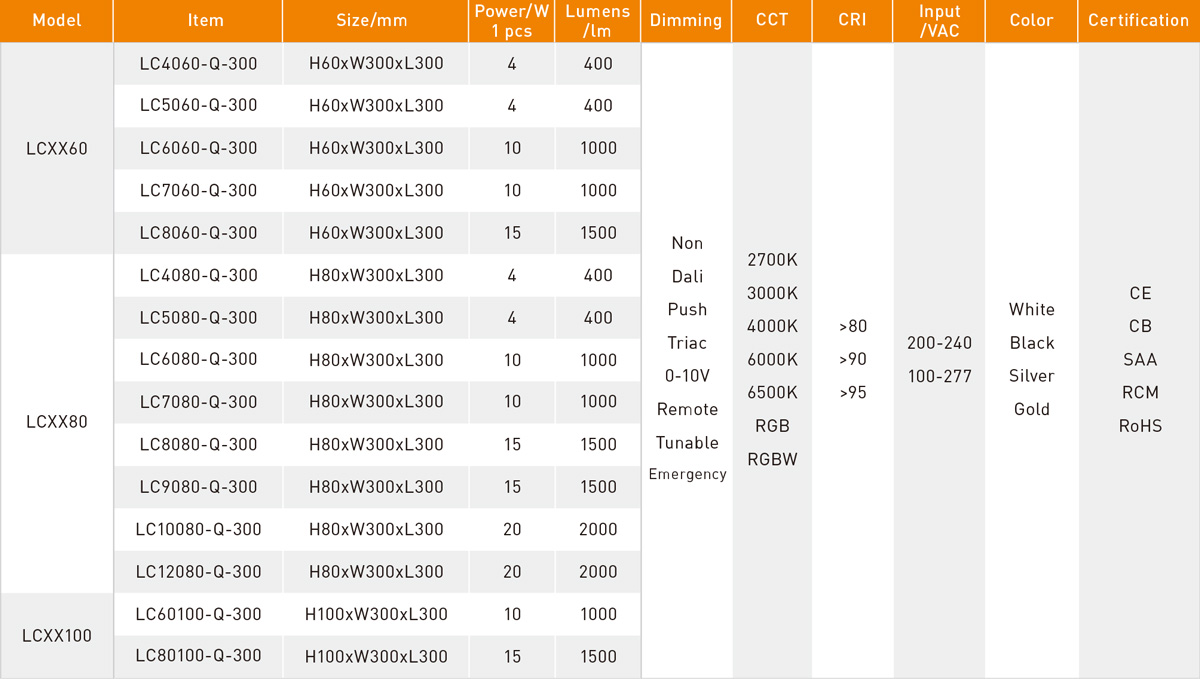Click Triac dimming option
The width and height of the screenshot is (1200, 679).
click(x=687, y=343)
